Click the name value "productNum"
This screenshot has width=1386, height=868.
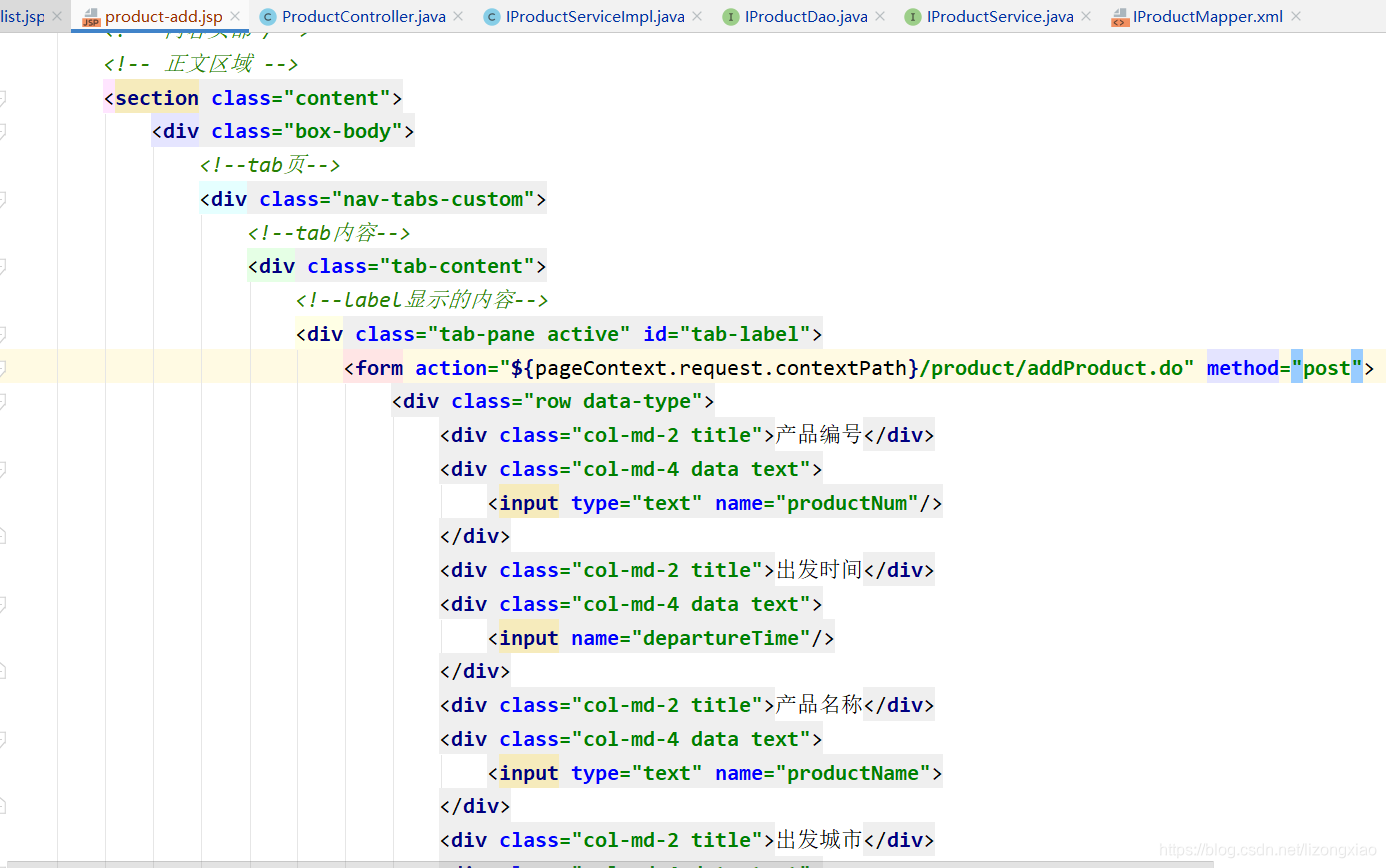coord(847,503)
